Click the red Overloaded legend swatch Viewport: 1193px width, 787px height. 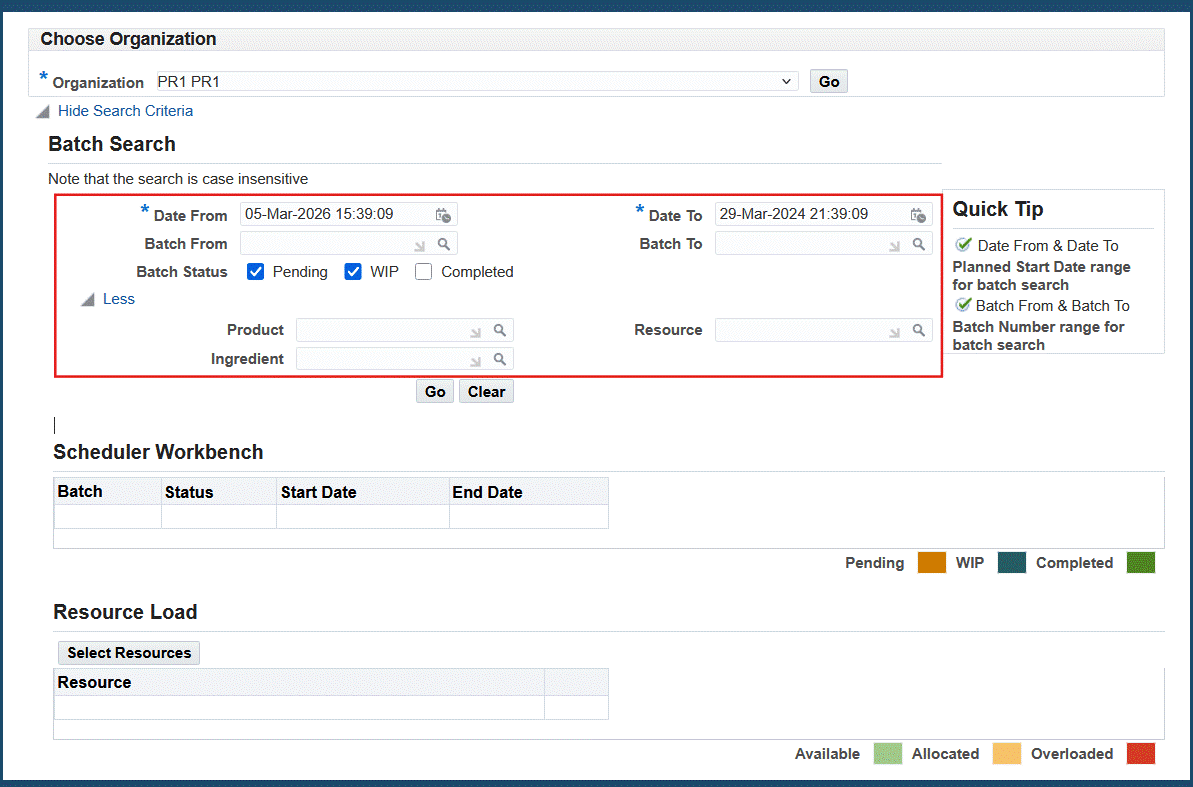[1141, 754]
